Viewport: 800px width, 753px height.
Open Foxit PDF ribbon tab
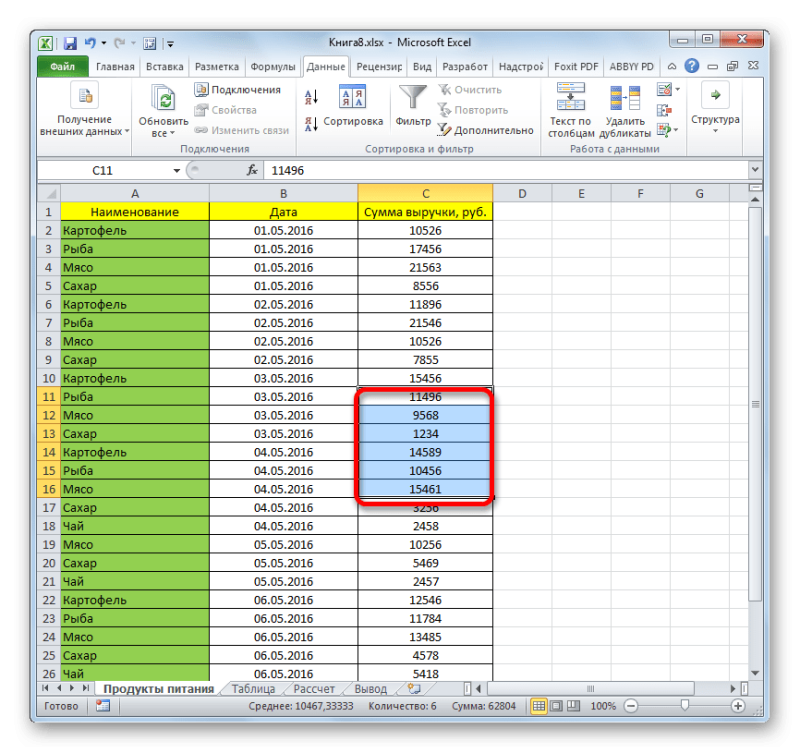click(576, 67)
